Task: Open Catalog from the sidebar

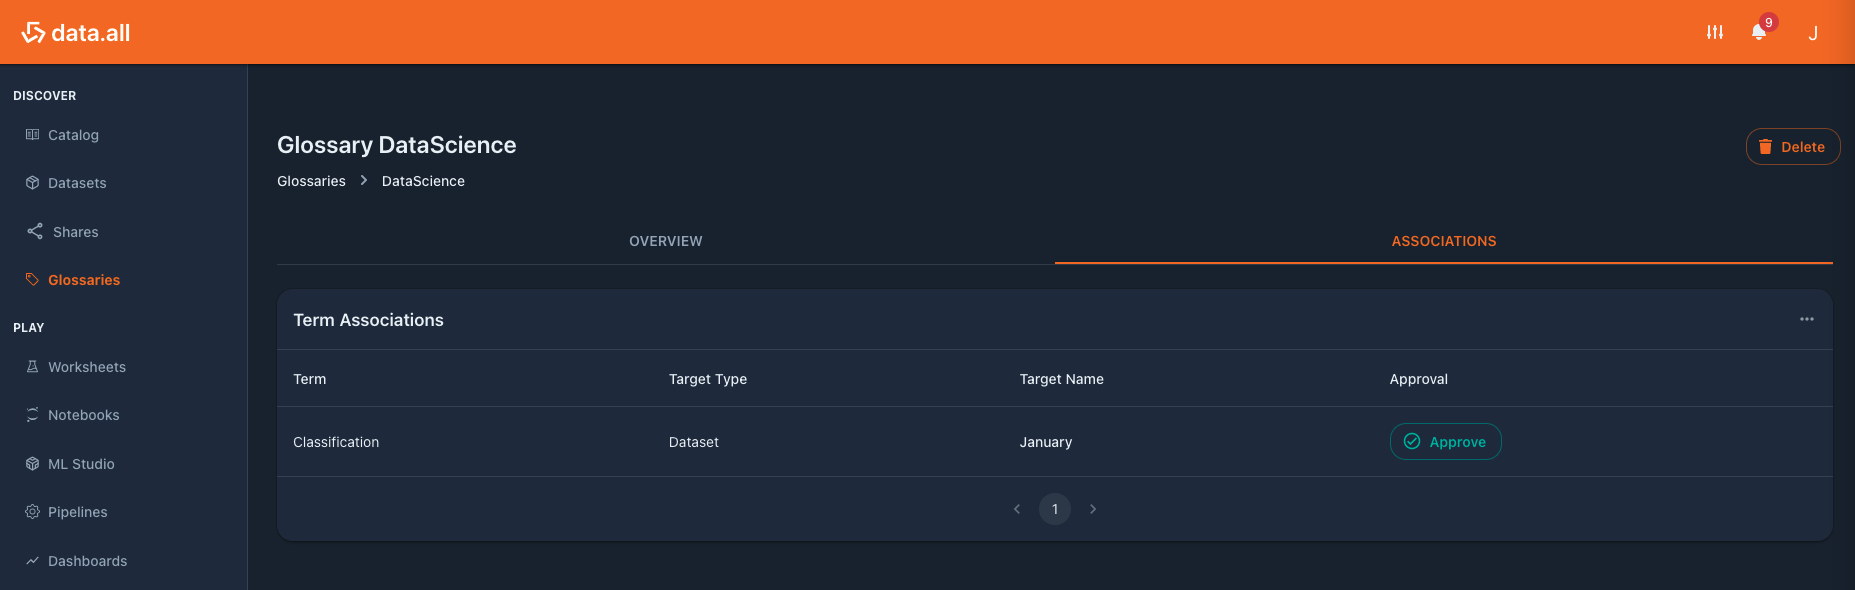Action: point(73,135)
